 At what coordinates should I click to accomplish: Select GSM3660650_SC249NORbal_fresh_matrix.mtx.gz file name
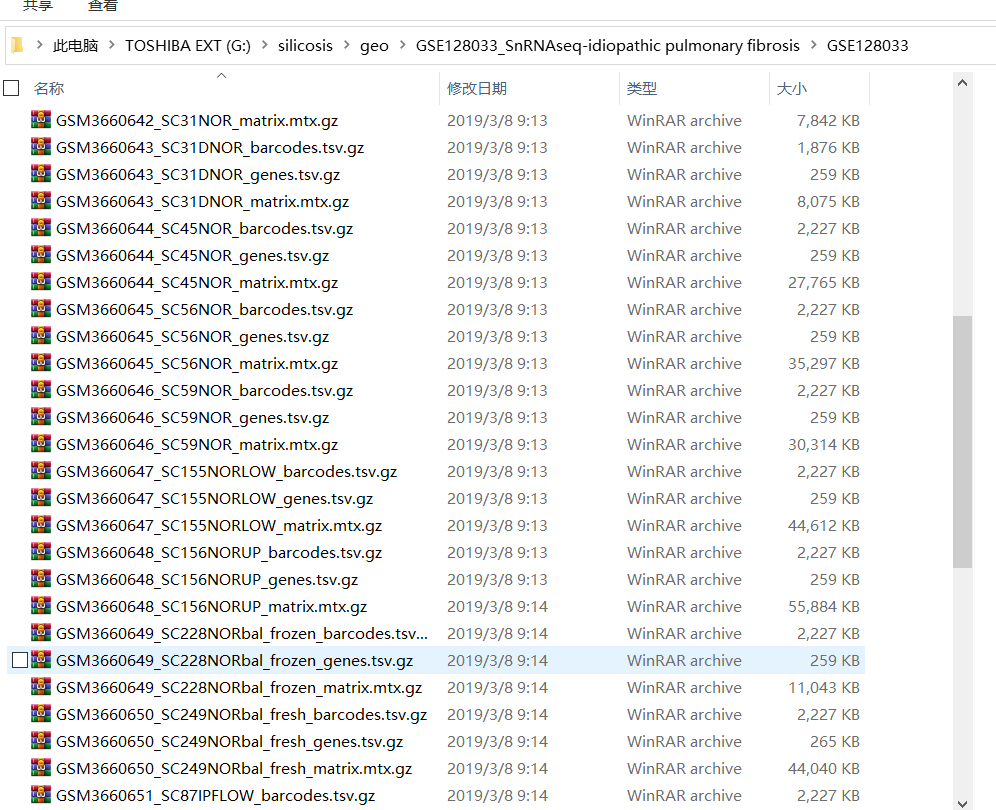tap(234, 769)
